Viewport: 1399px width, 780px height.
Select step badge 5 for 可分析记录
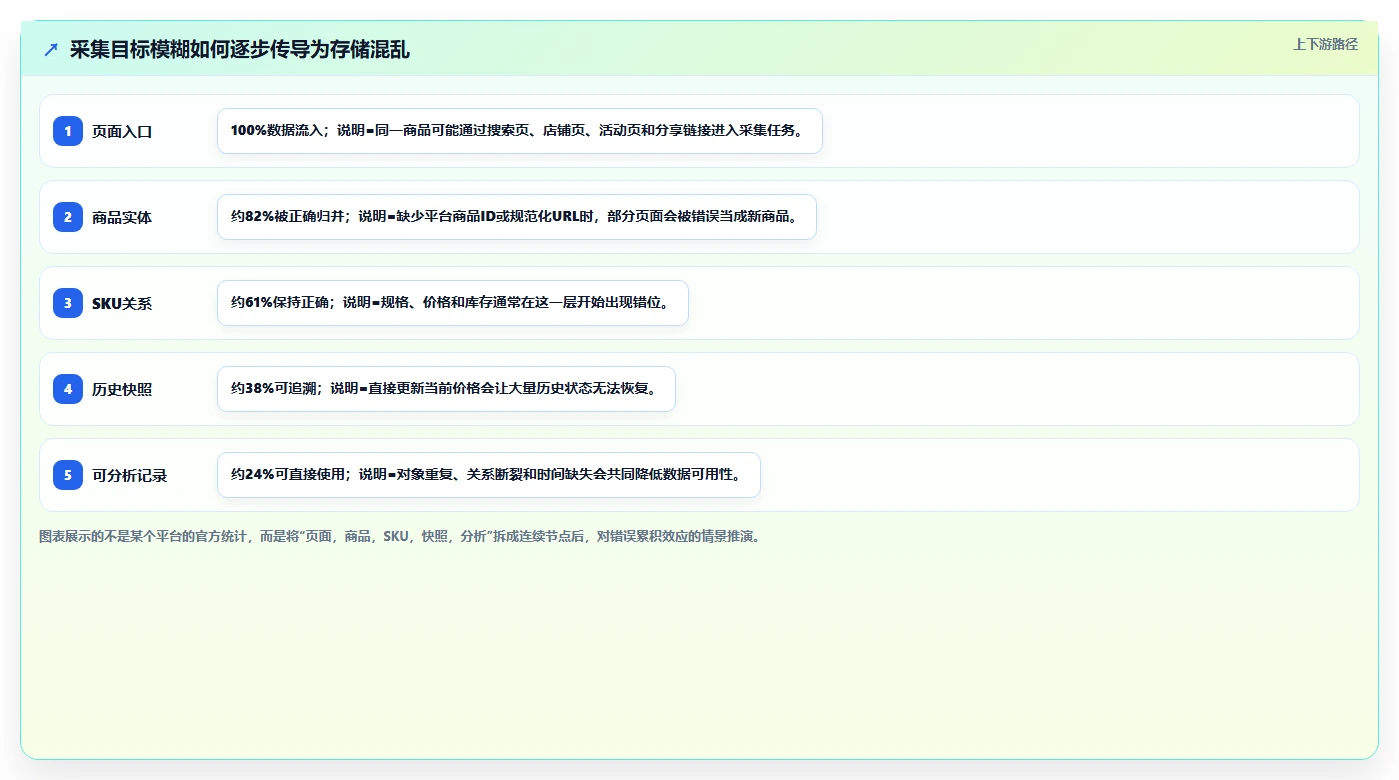tap(68, 475)
